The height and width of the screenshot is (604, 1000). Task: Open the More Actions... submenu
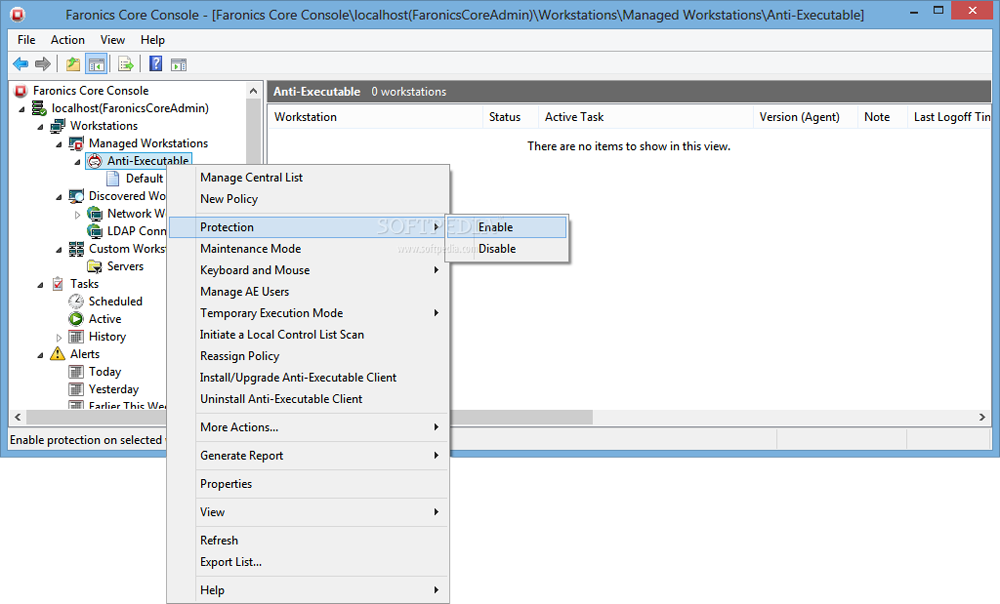[x=309, y=427]
